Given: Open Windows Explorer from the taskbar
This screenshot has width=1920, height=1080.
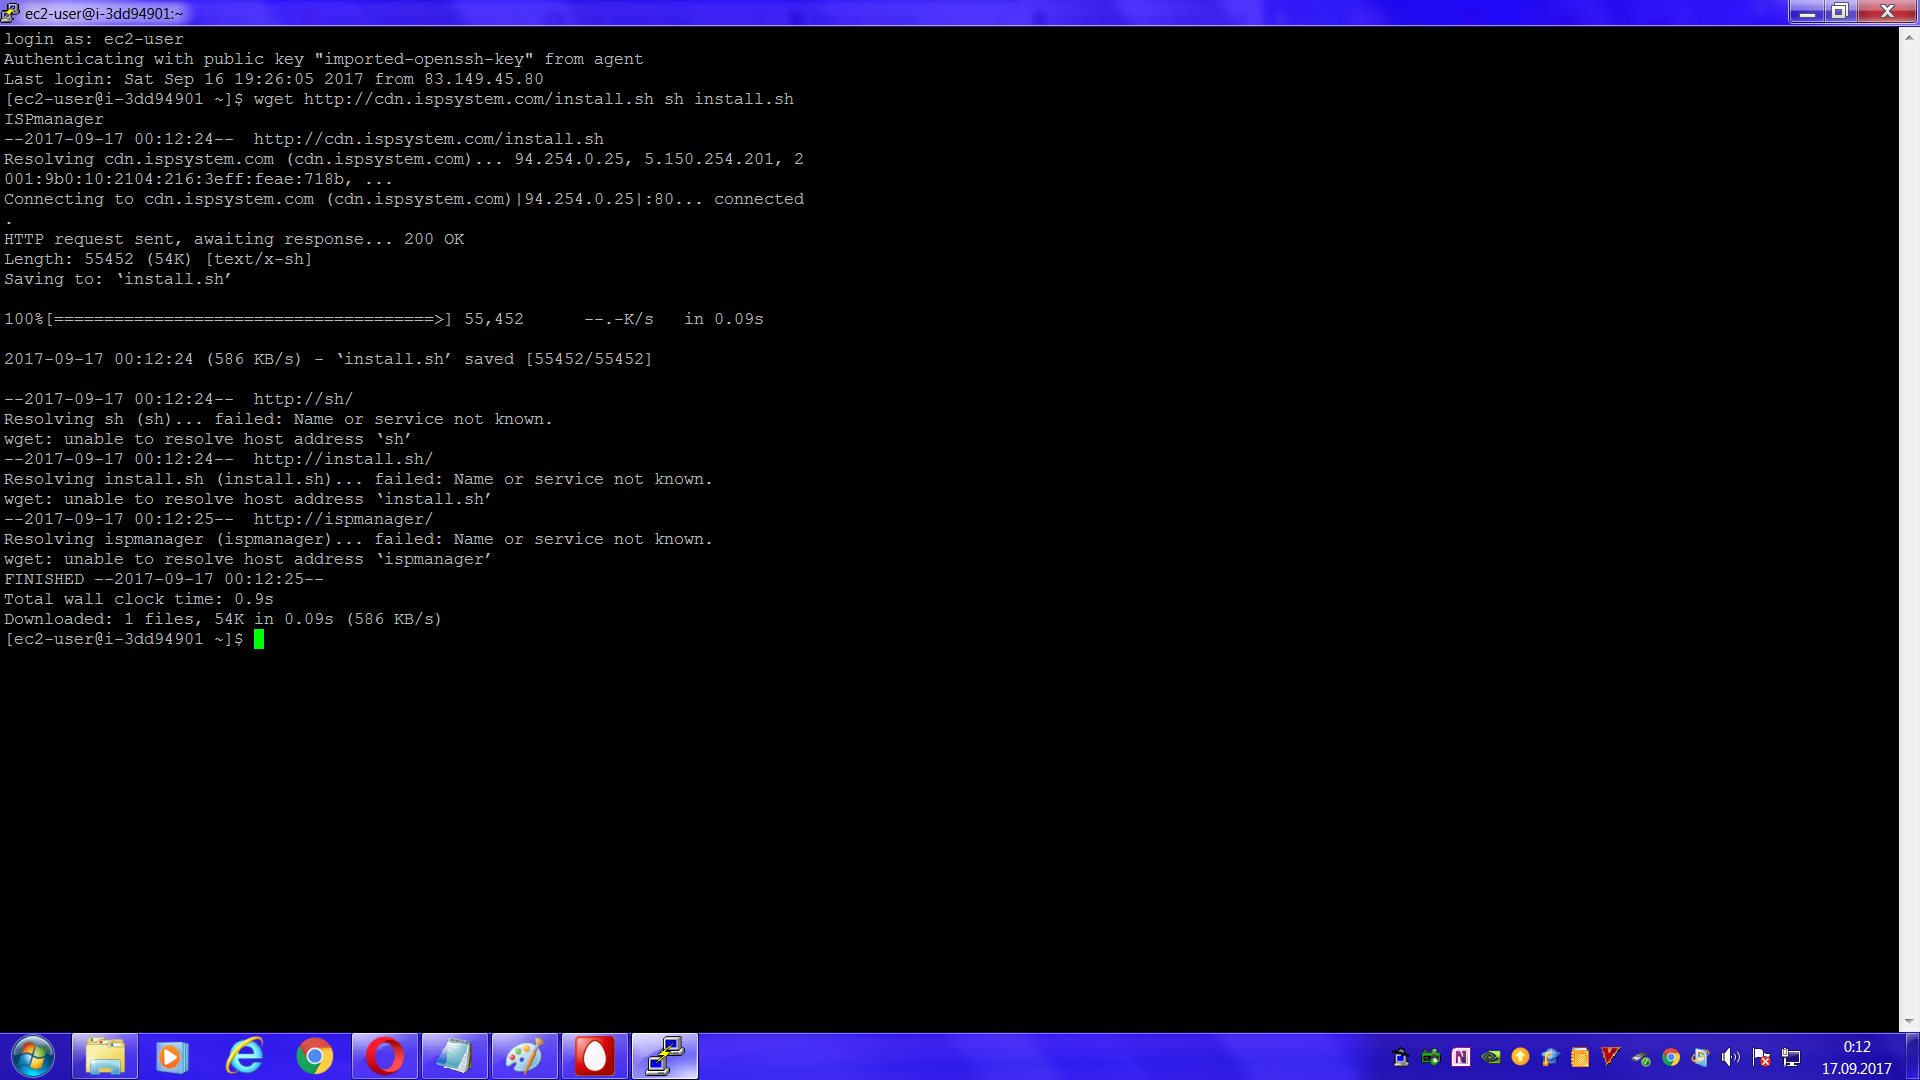Looking at the screenshot, I should (x=104, y=1056).
